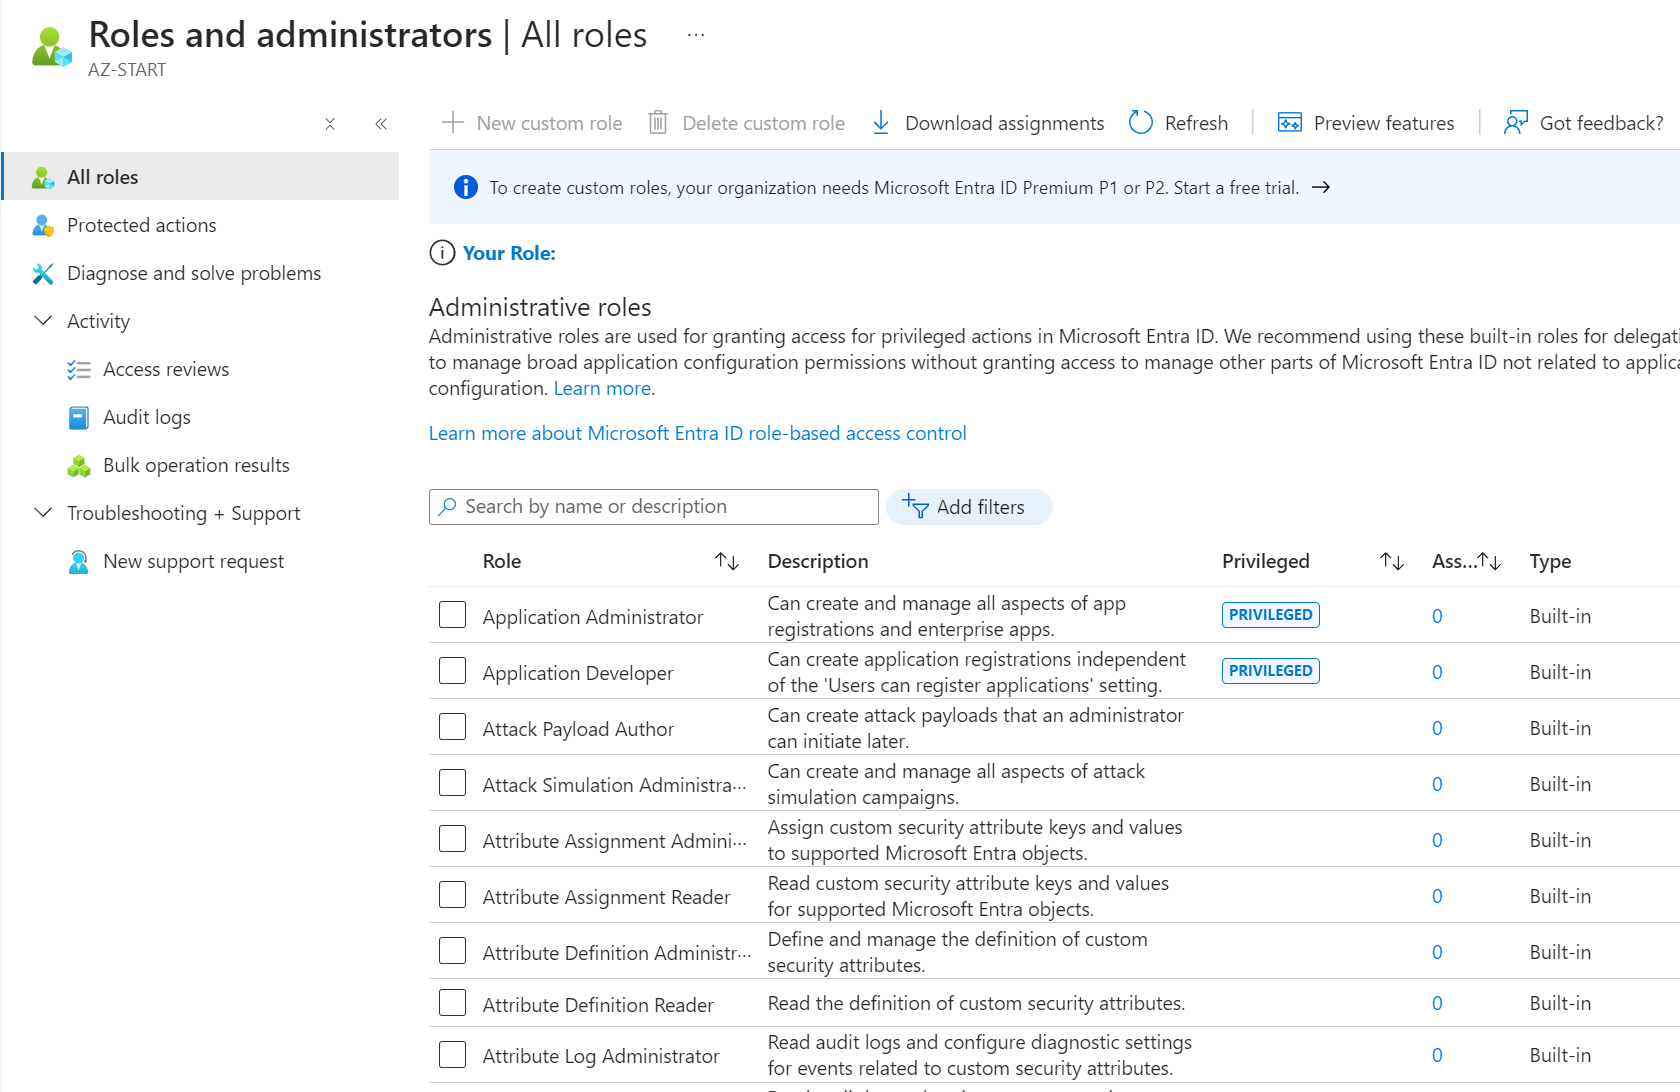The width and height of the screenshot is (1680, 1092).
Task: Click the New support request icon
Action: pos(79,561)
